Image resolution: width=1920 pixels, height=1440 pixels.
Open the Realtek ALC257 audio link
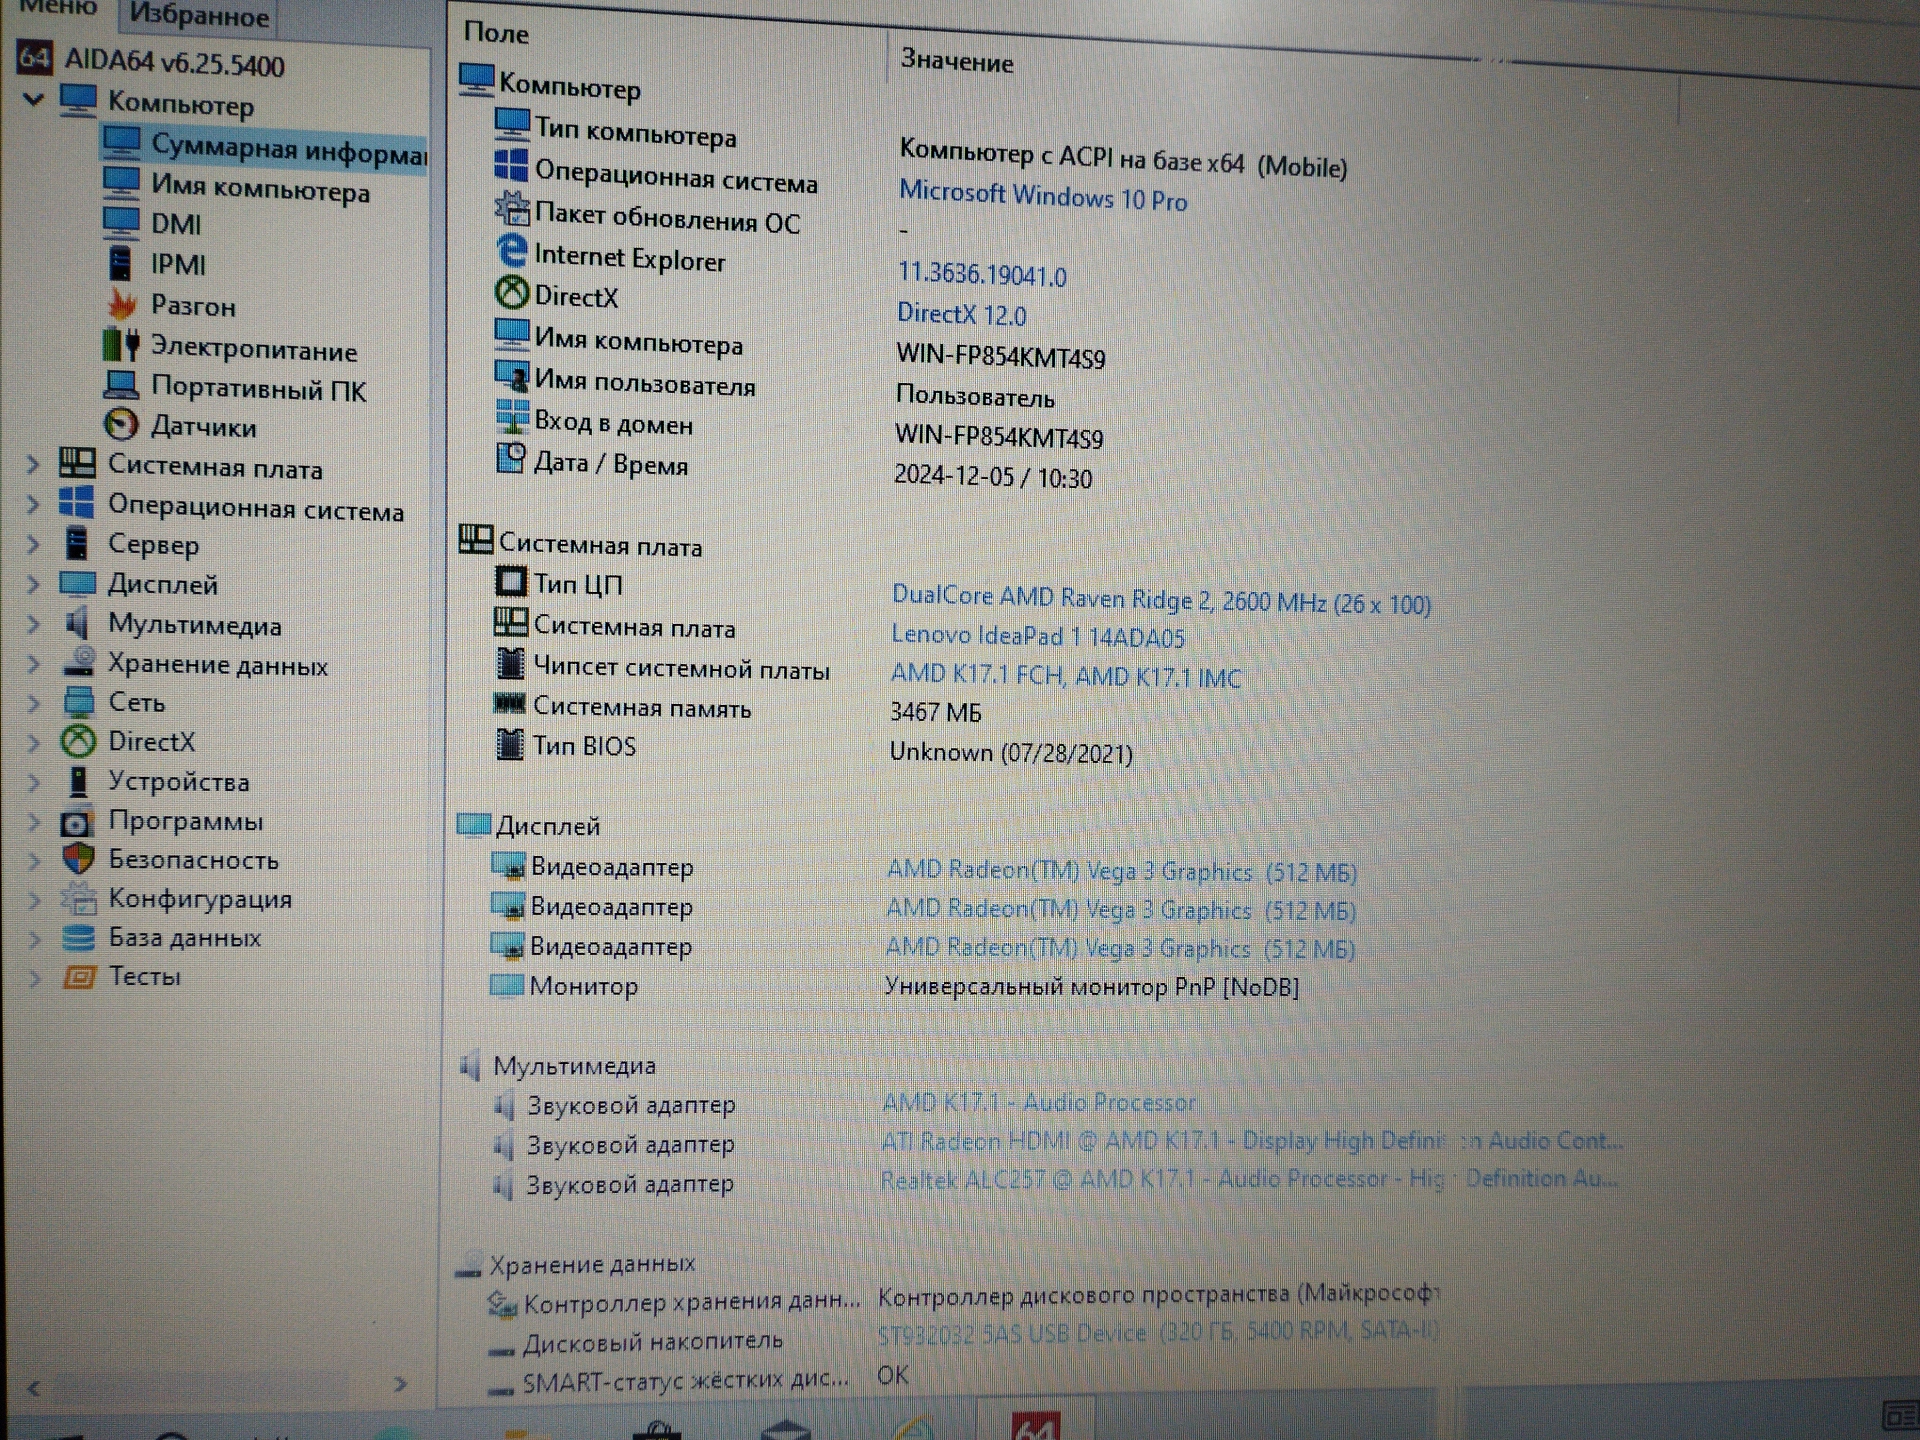(1249, 1179)
